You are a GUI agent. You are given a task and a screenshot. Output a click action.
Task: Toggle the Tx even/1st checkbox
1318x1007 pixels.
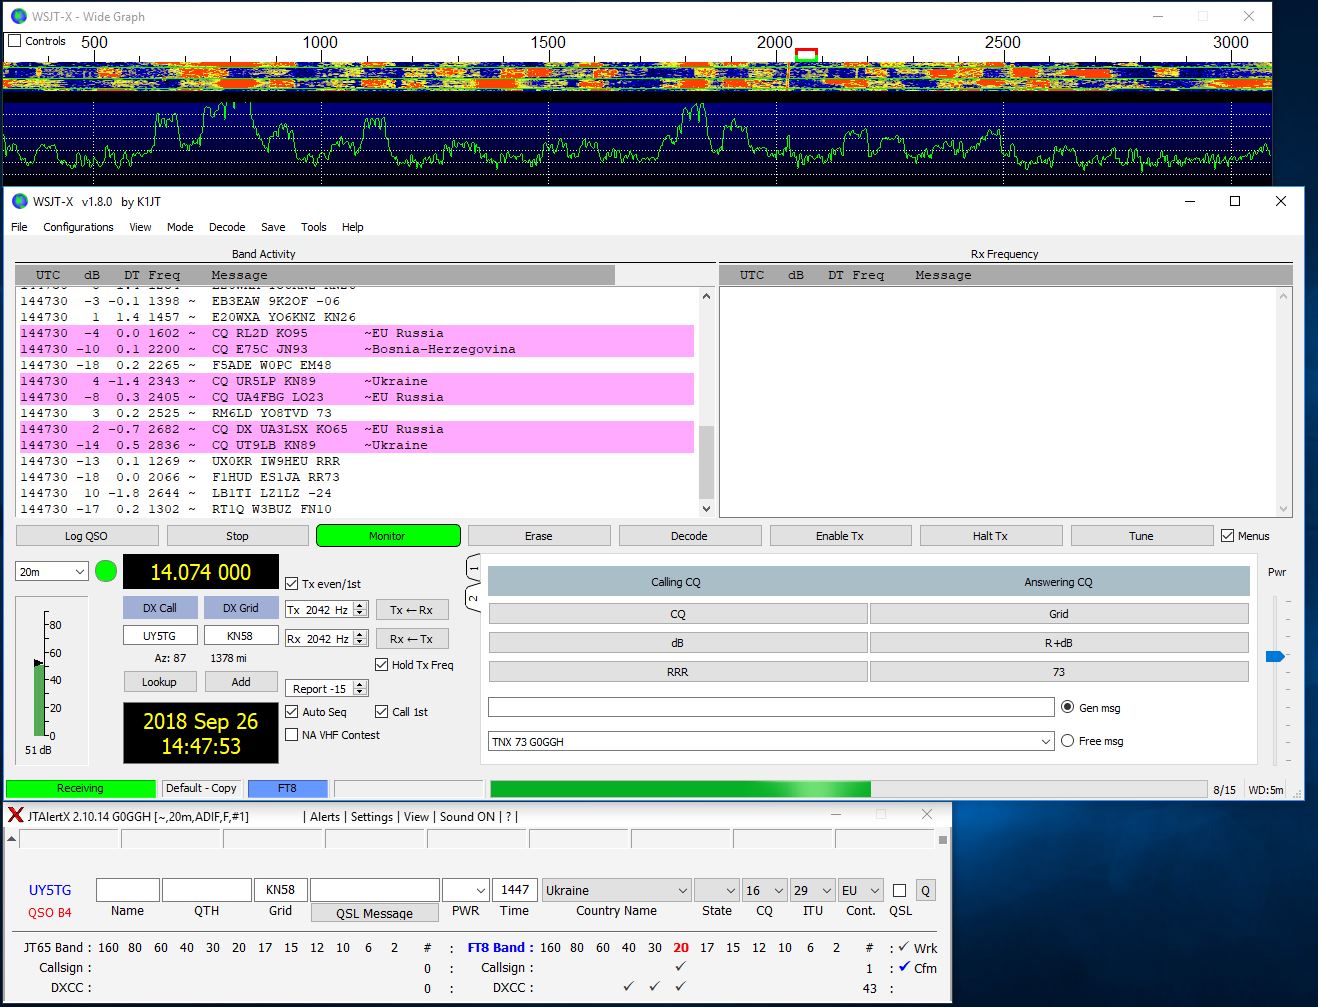pyautogui.click(x=292, y=584)
